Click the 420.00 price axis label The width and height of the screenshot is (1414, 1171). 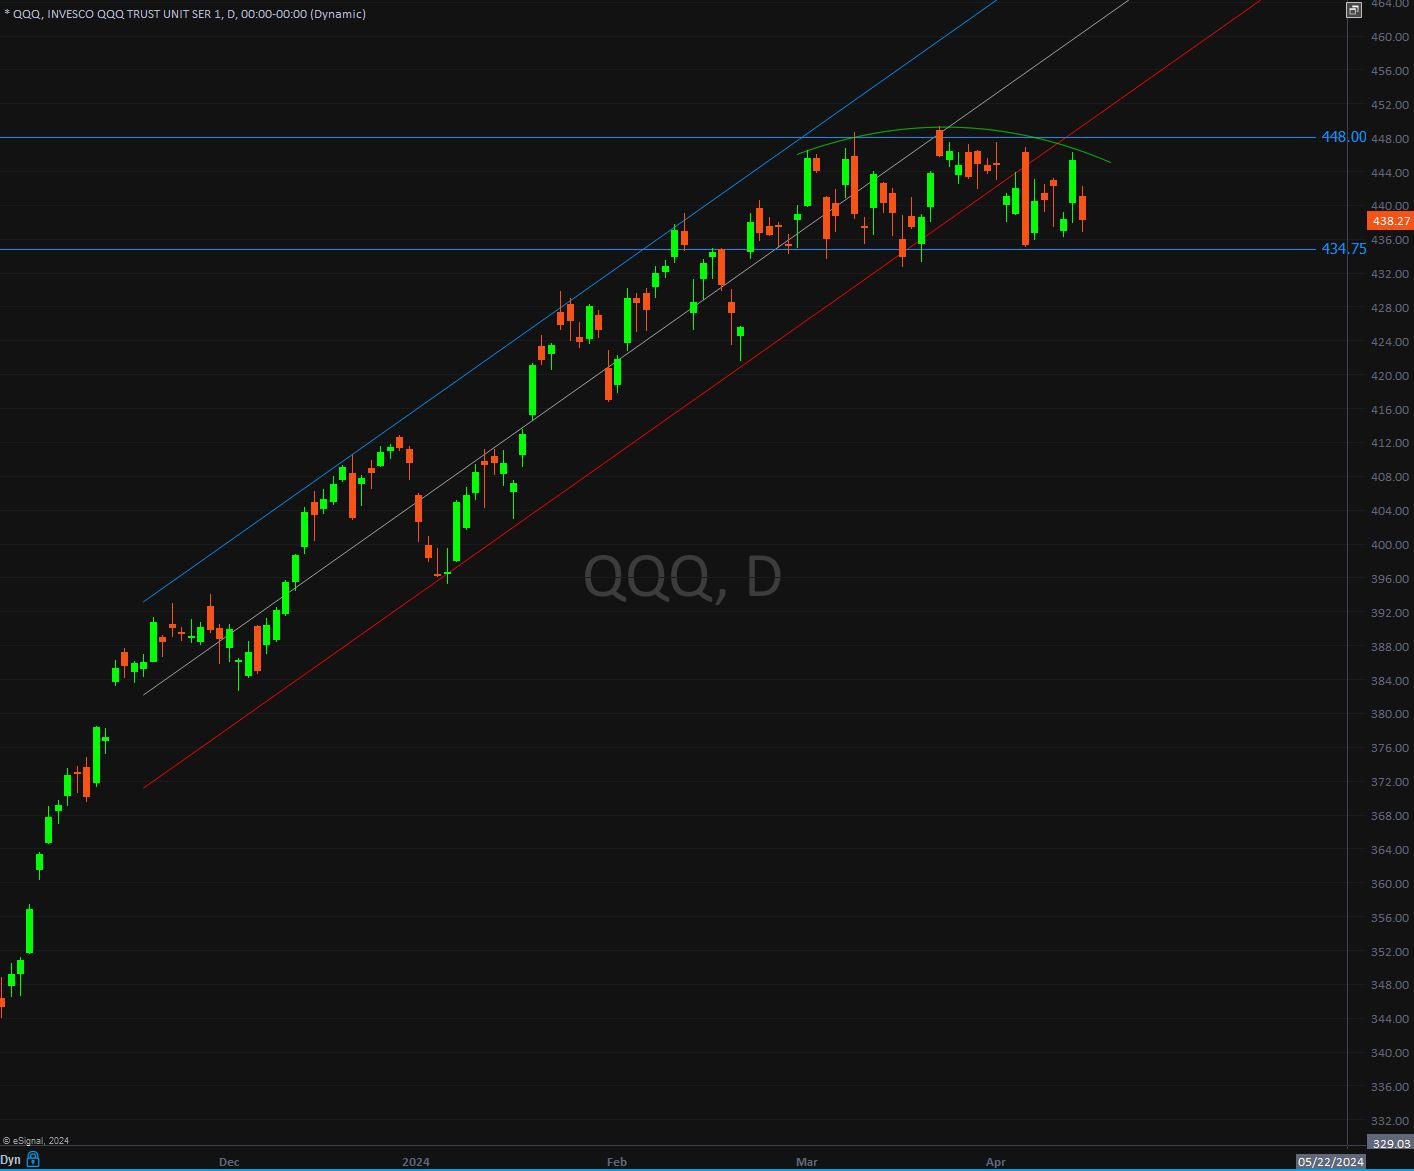coord(1389,376)
